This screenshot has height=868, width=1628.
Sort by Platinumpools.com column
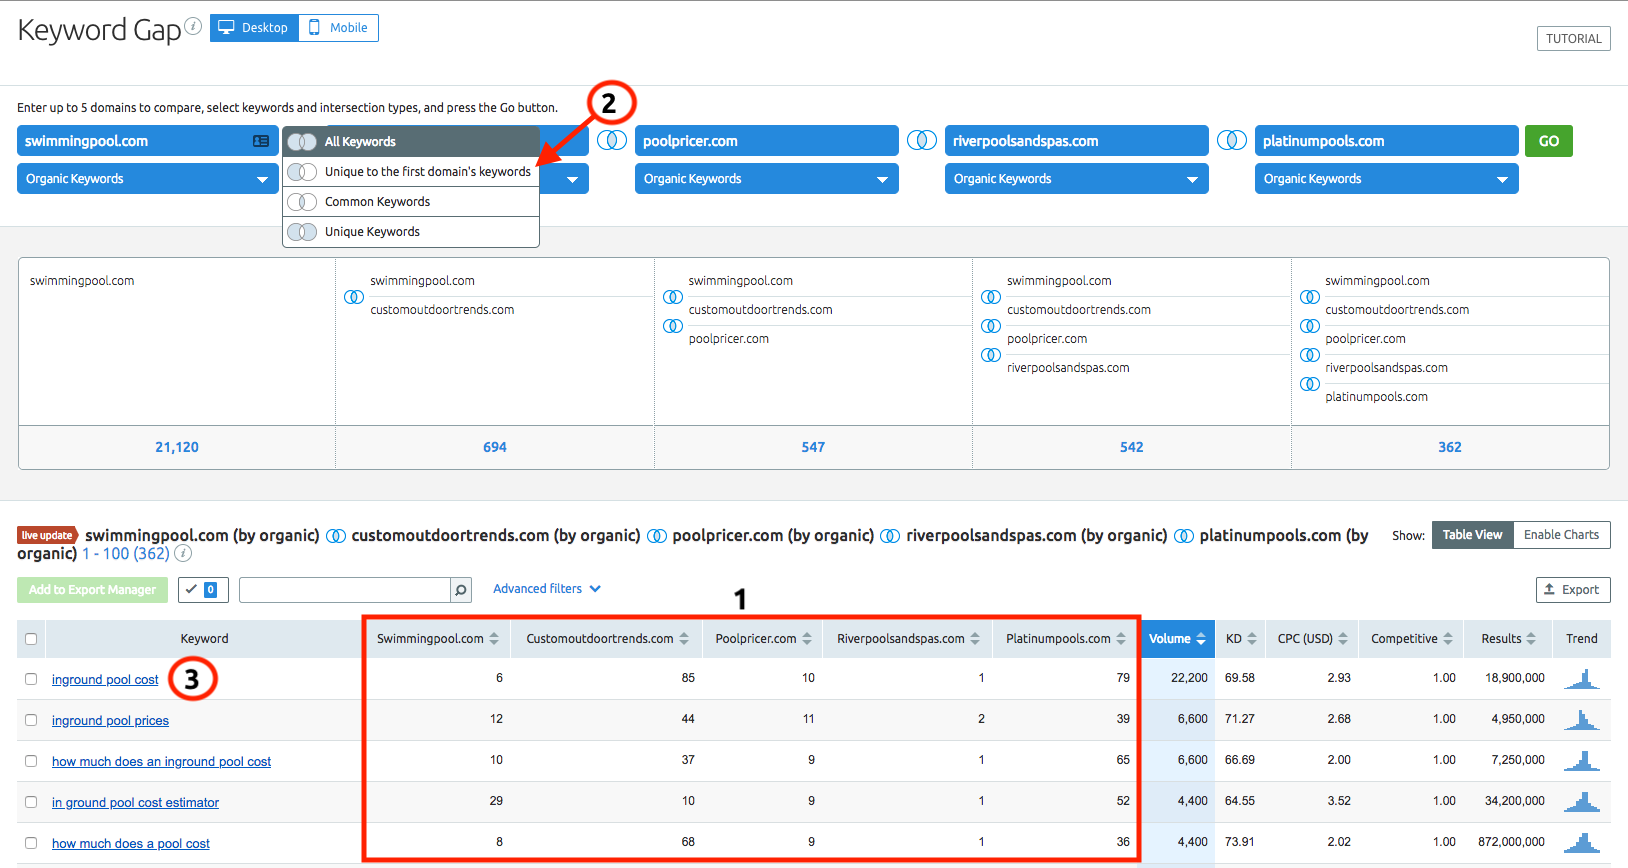[x=1066, y=639]
